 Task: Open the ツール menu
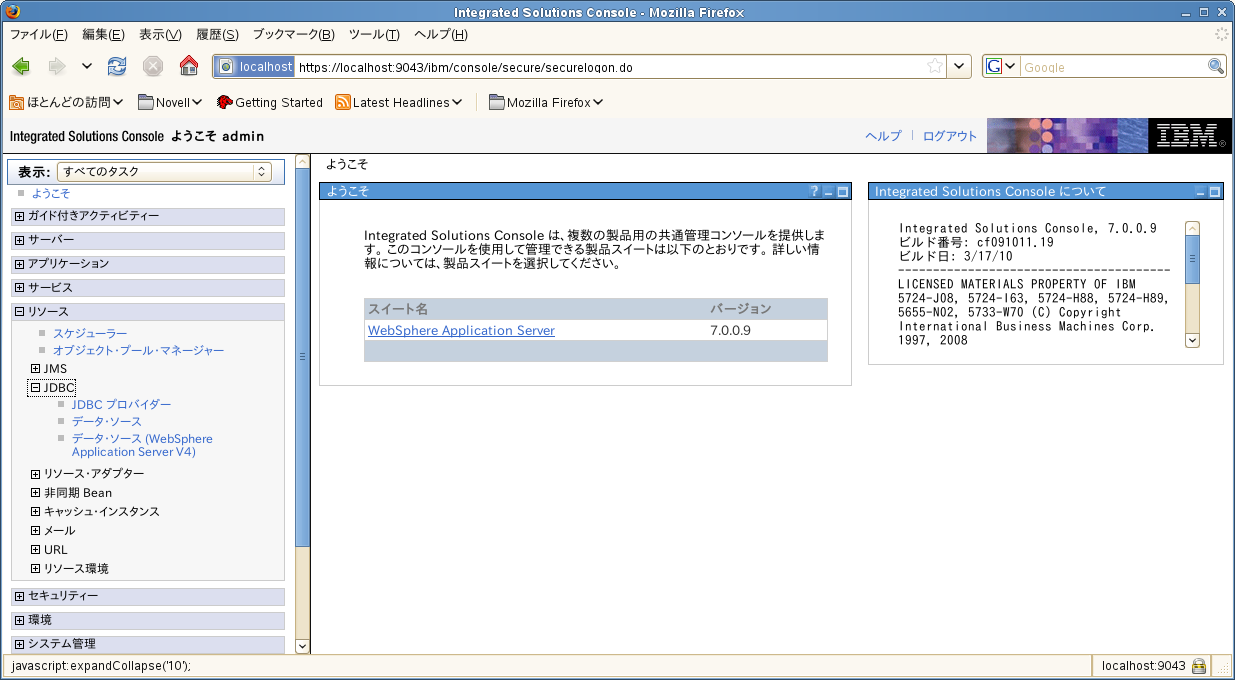pos(374,35)
